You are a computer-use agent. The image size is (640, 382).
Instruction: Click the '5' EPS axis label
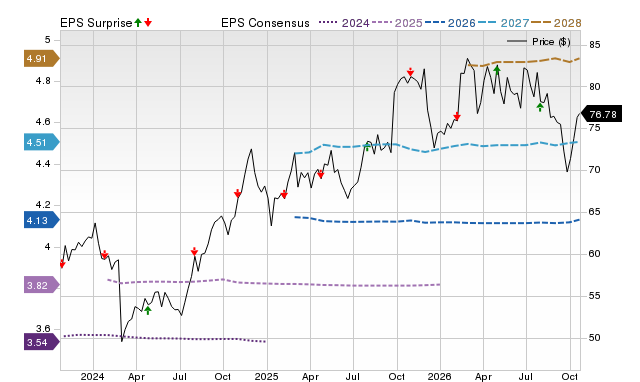(x=48, y=40)
